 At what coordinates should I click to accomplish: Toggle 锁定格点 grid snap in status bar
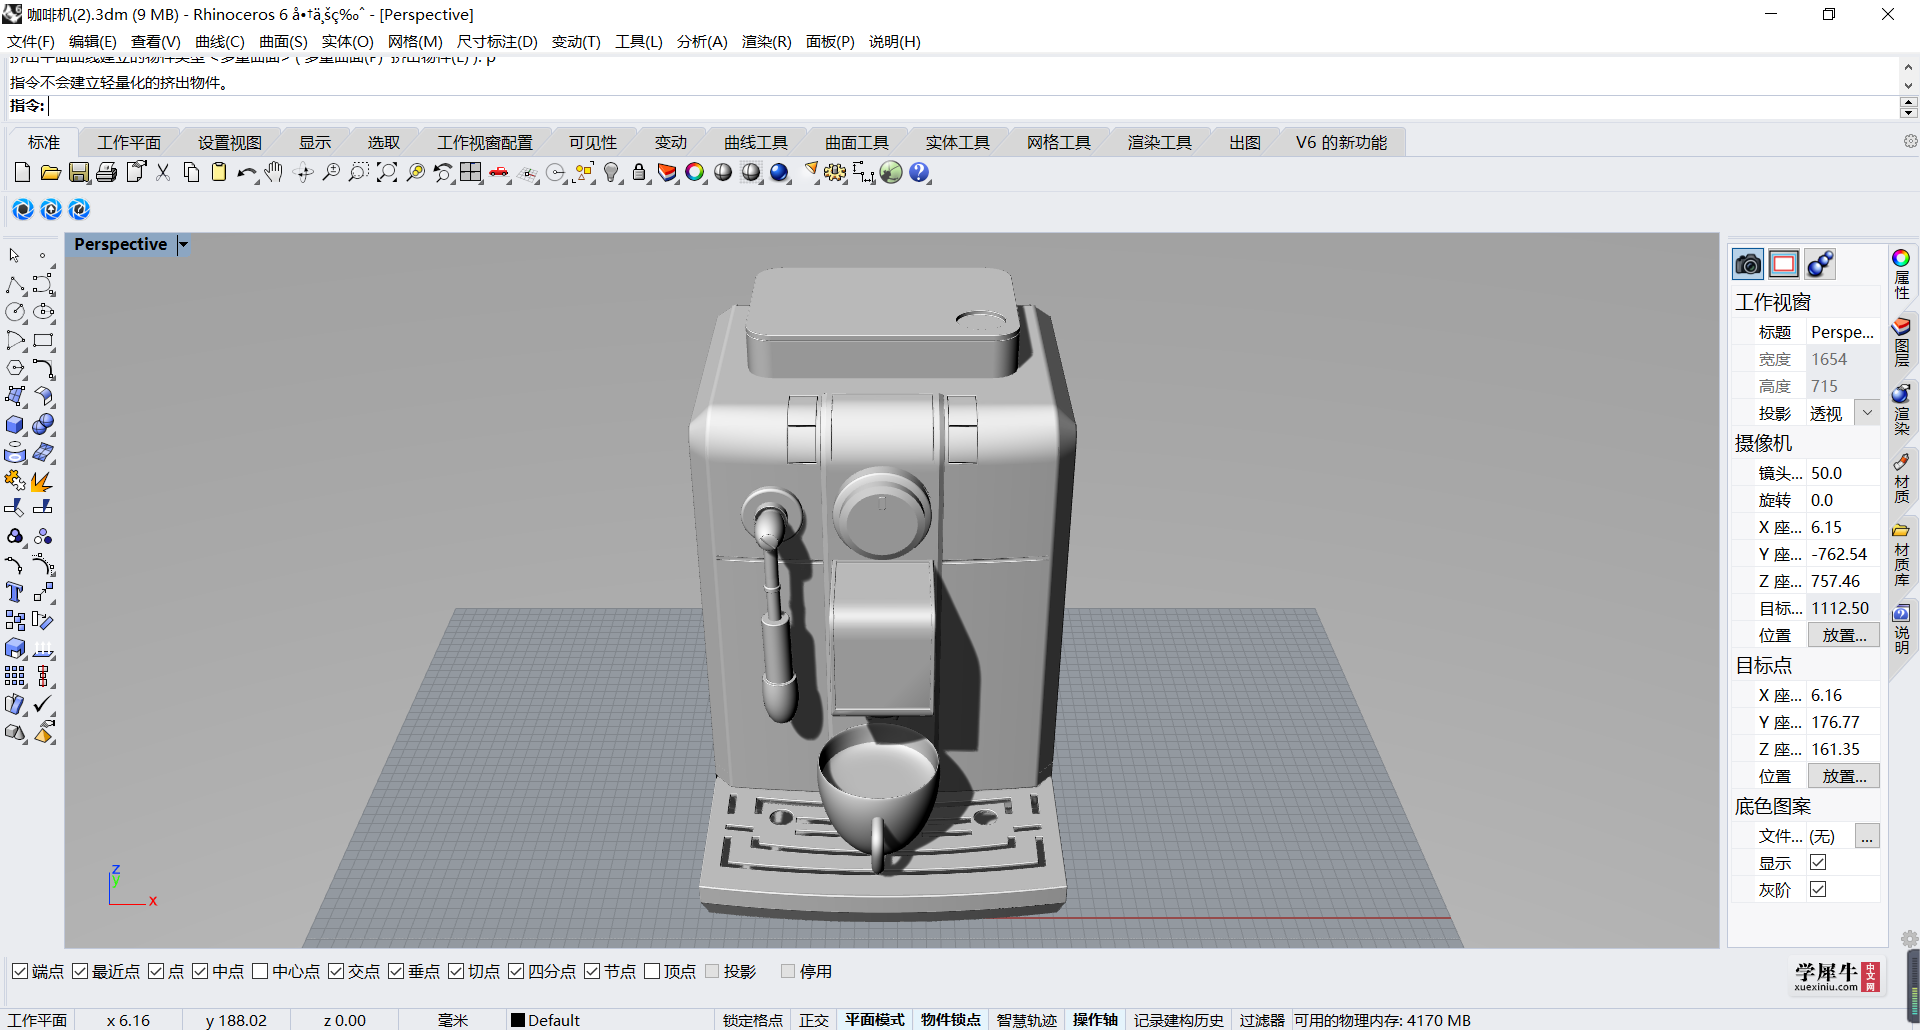(x=752, y=1020)
